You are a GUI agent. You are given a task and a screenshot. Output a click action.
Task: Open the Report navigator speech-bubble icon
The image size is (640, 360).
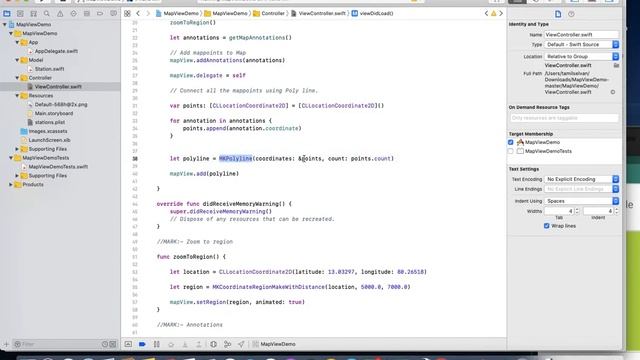(113, 13)
